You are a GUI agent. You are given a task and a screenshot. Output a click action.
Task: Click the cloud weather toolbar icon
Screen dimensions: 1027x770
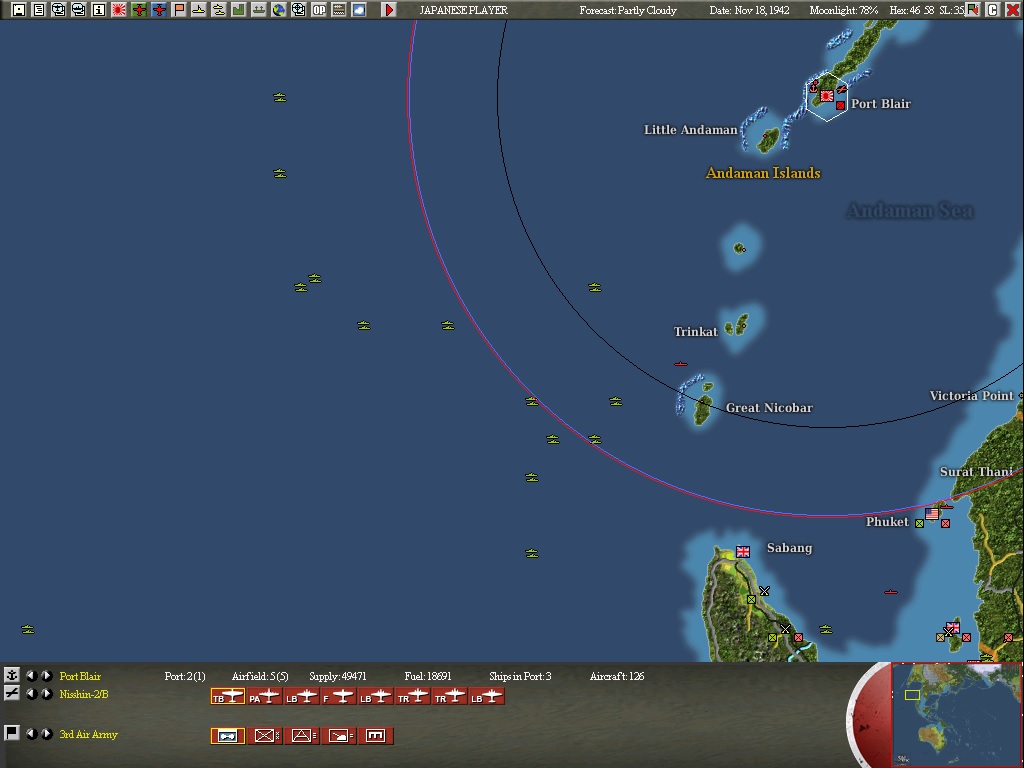(x=359, y=10)
